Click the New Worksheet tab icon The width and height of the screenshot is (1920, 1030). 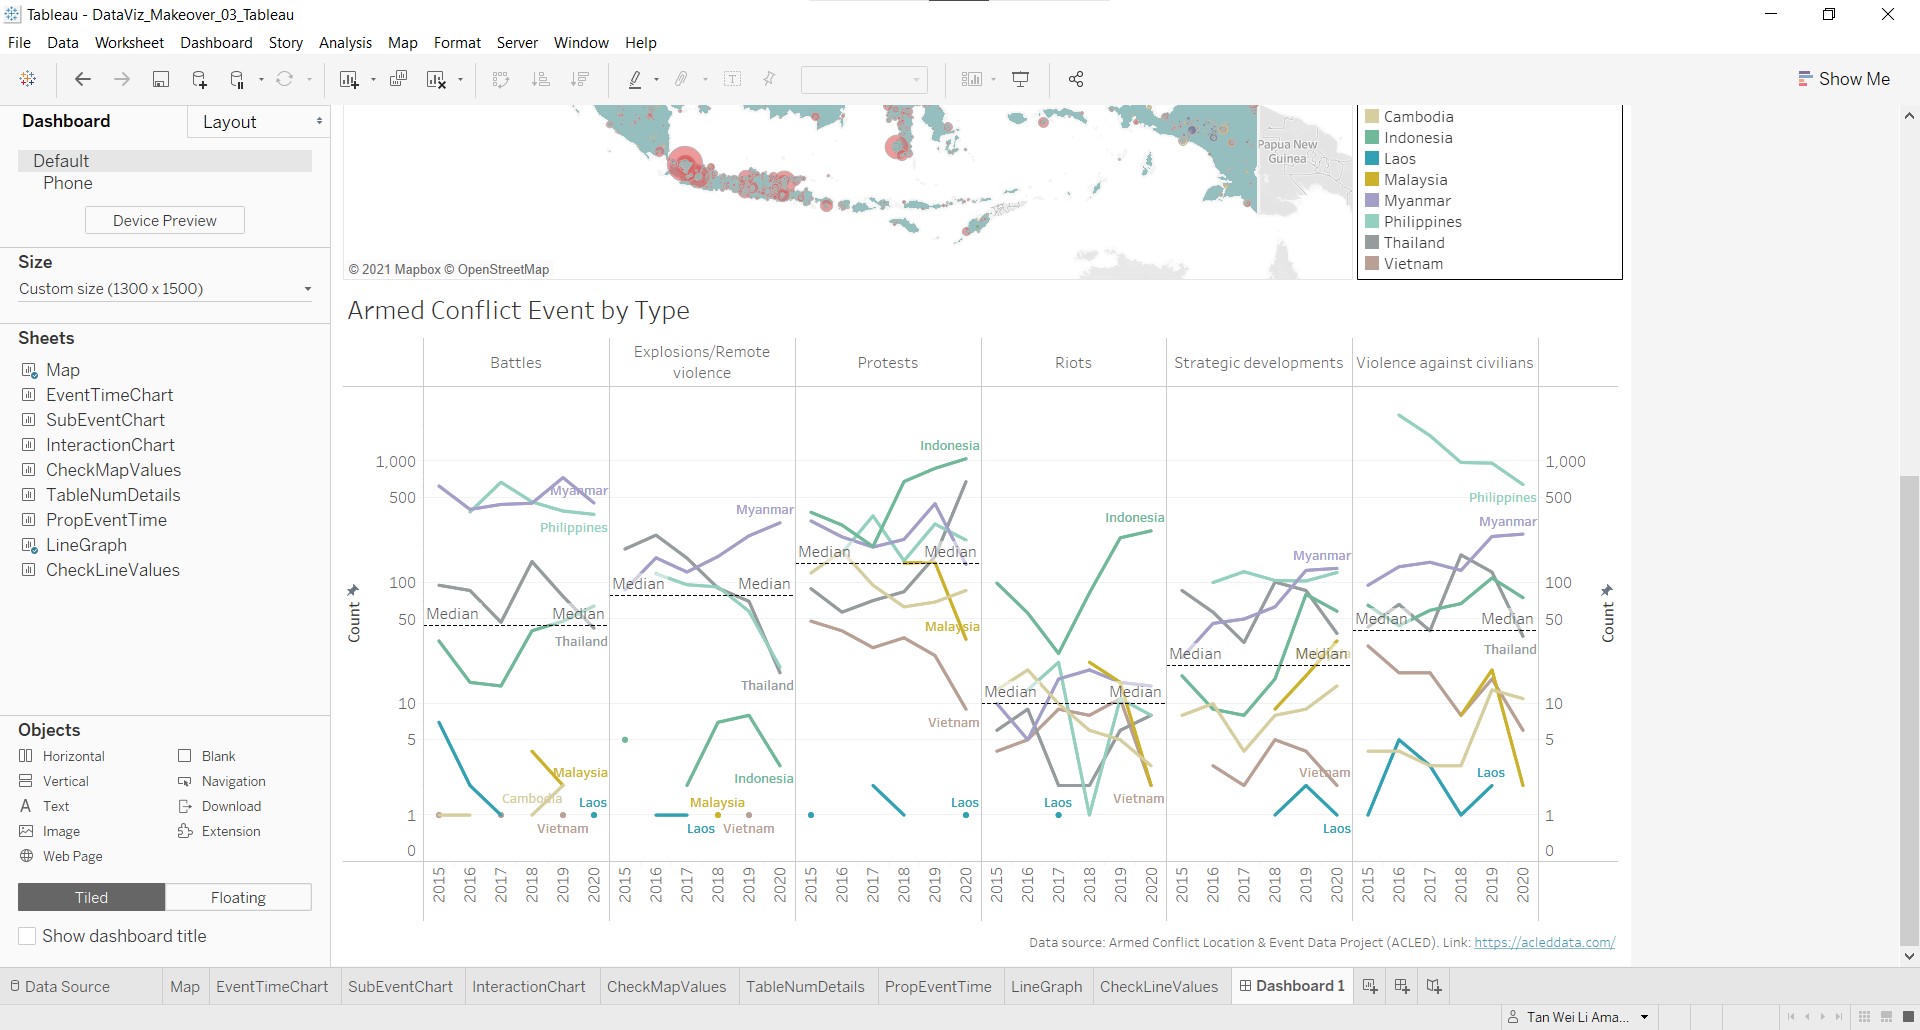click(x=1370, y=987)
